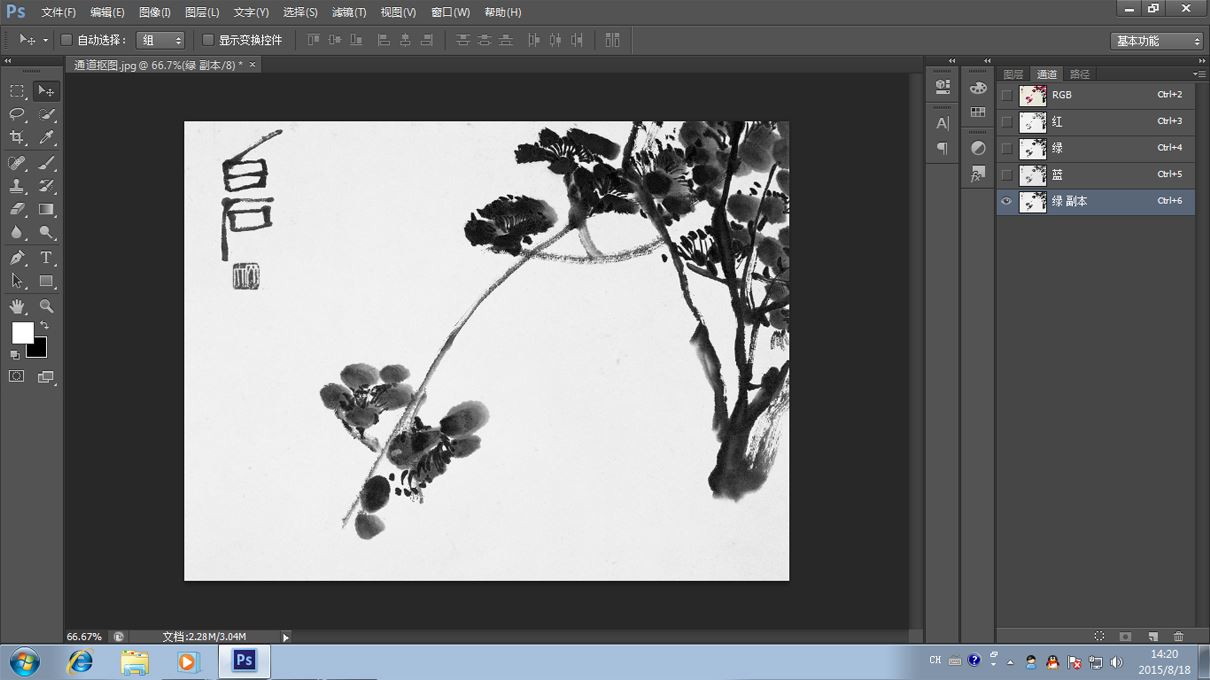Select the History Brush tool
This screenshot has width=1210, height=680.
(46, 186)
